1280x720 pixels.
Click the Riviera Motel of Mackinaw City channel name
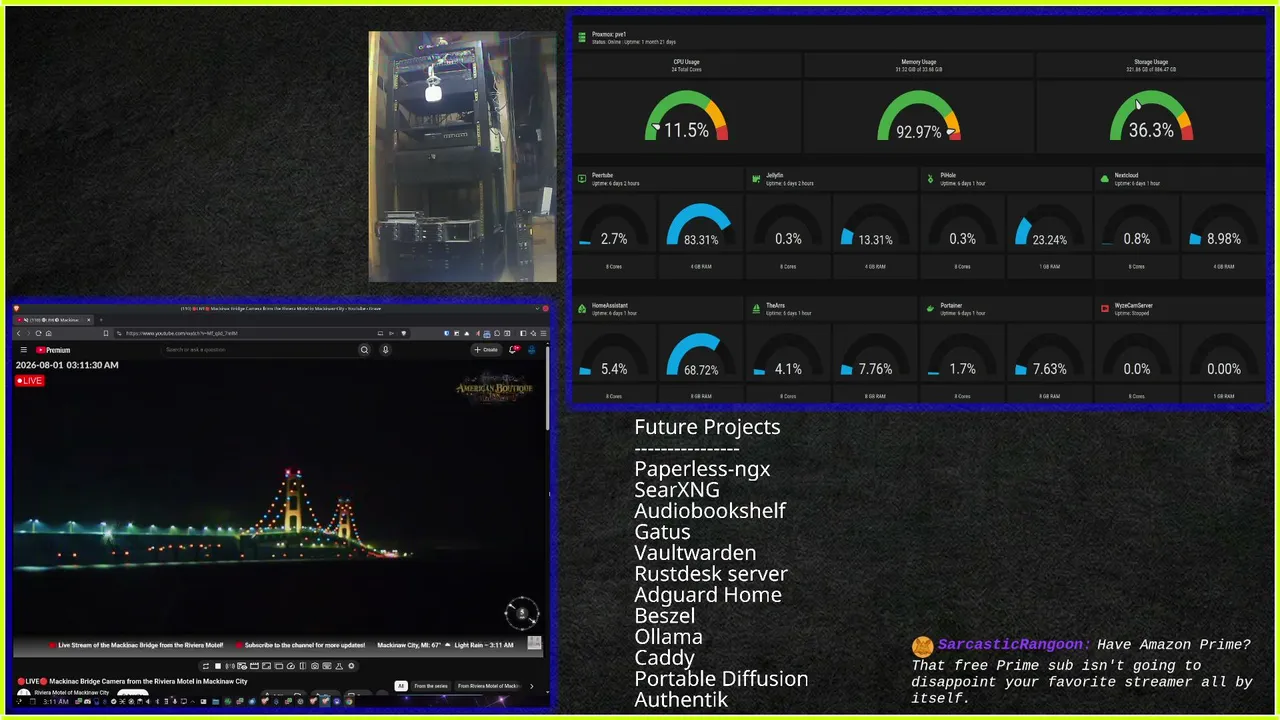click(72, 692)
